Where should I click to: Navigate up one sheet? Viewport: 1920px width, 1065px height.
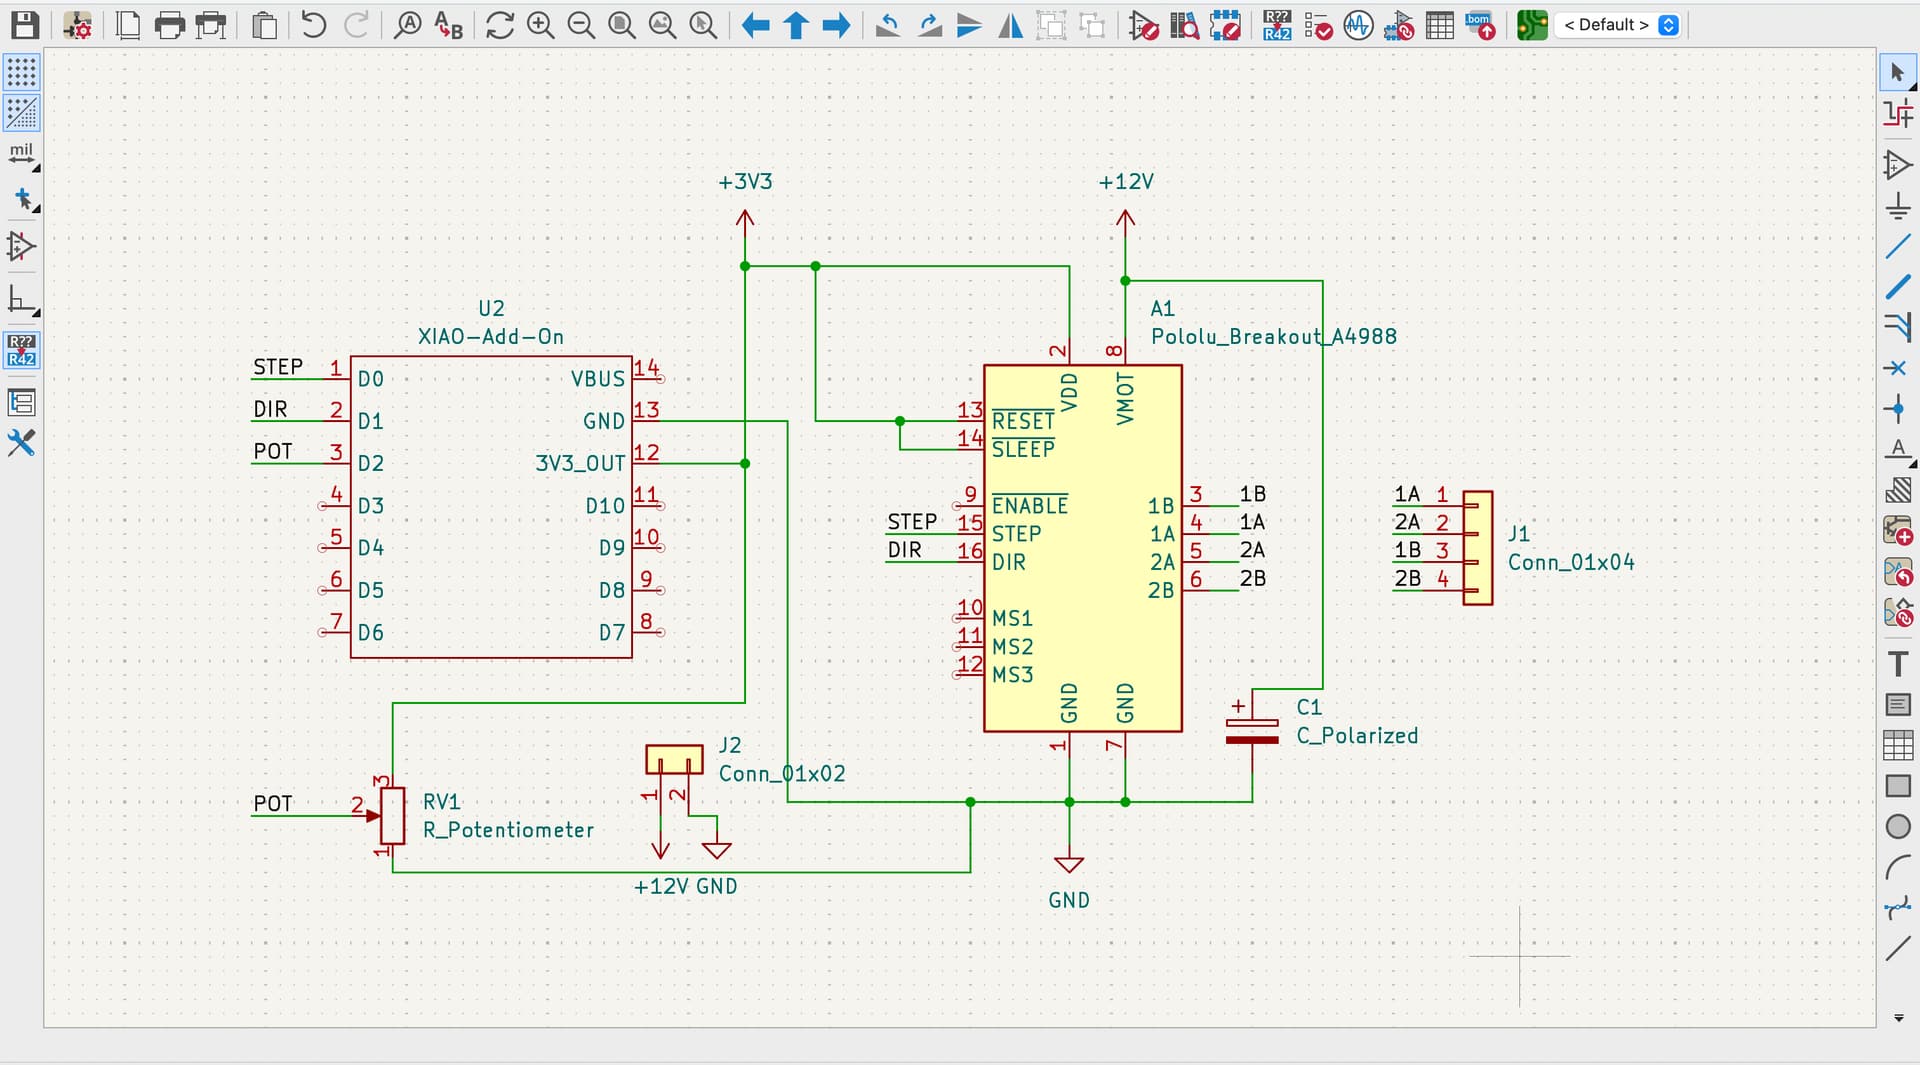[x=796, y=25]
